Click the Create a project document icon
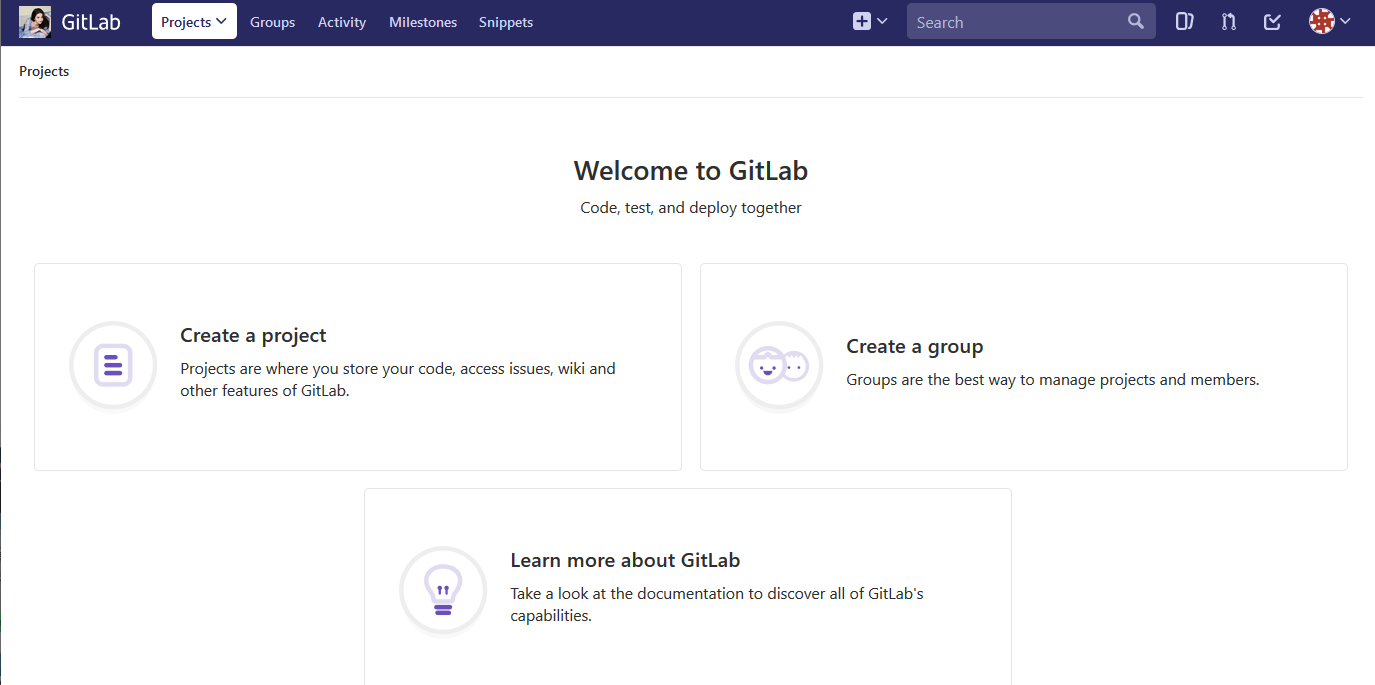This screenshot has height=685, width=1375. coord(113,365)
